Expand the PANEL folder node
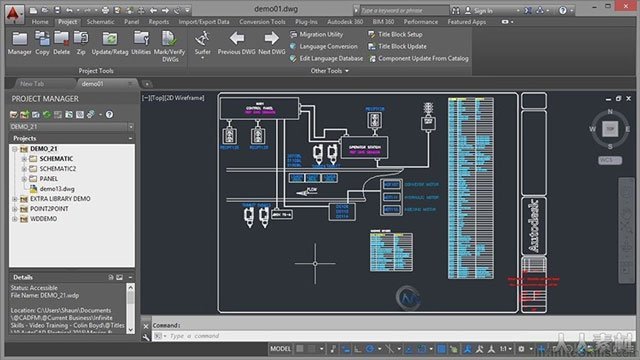The width and height of the screenshot is (640, 360). coord(24,179)
